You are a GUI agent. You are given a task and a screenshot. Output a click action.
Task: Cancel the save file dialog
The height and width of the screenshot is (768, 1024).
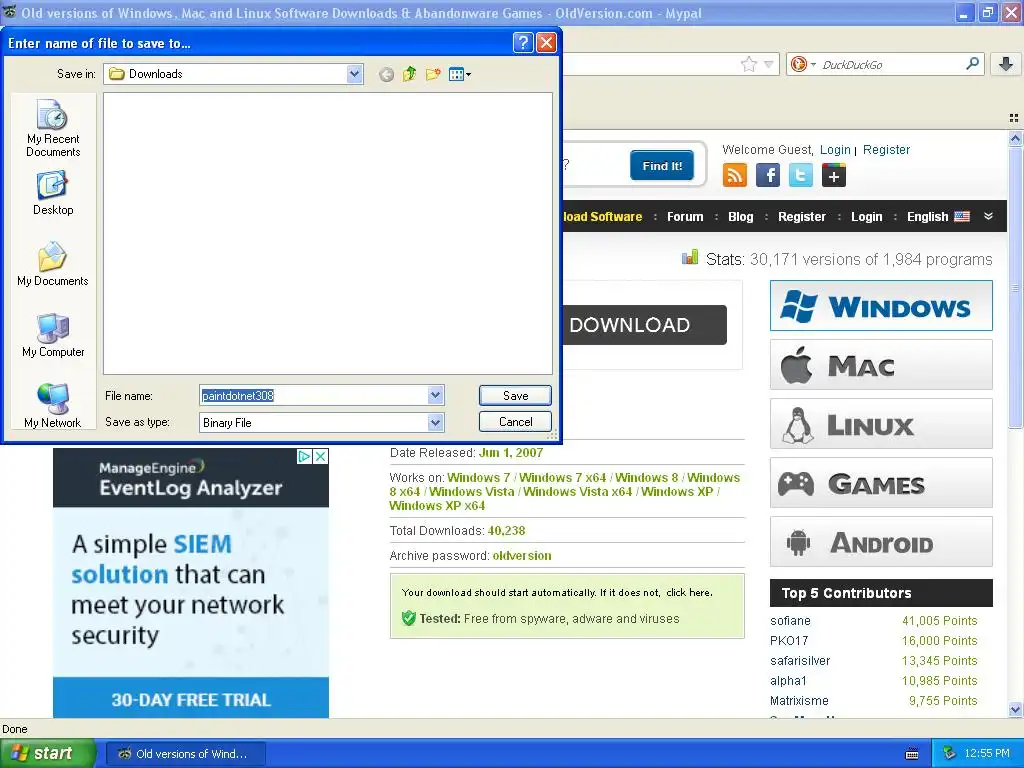515,422
